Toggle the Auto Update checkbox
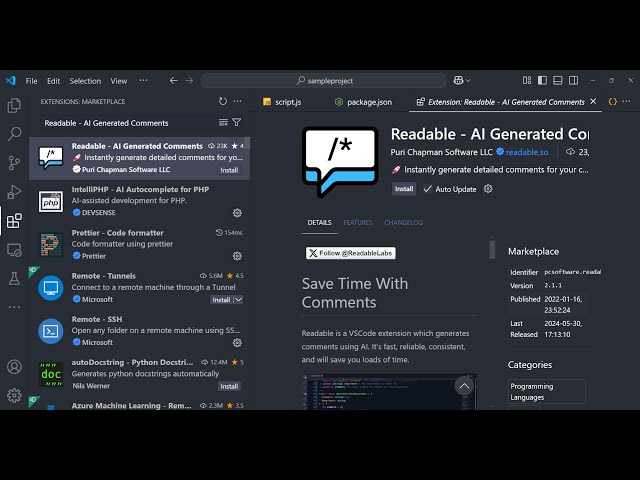 [x=428, y=189]
